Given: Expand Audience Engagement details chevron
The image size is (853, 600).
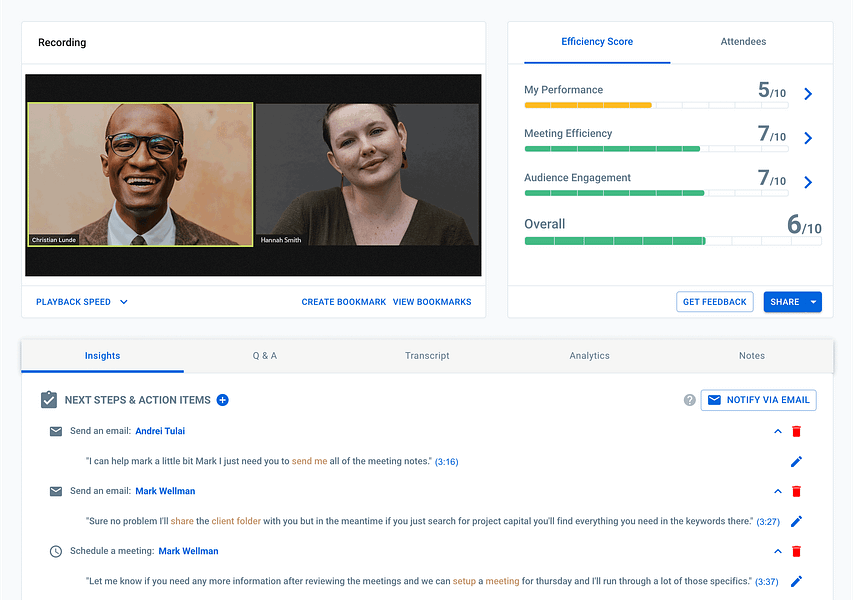Looking at the screenshot, I should pyautogui.click(x=808, y=182).
